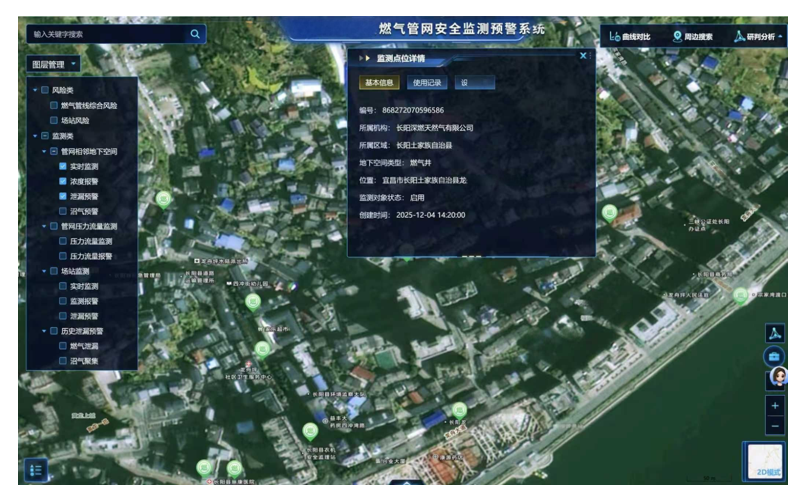The height and width of the screenshot is (497, 802).
Task: Expand the 研判分析 caret arrow
Action: tap(780, 37)
